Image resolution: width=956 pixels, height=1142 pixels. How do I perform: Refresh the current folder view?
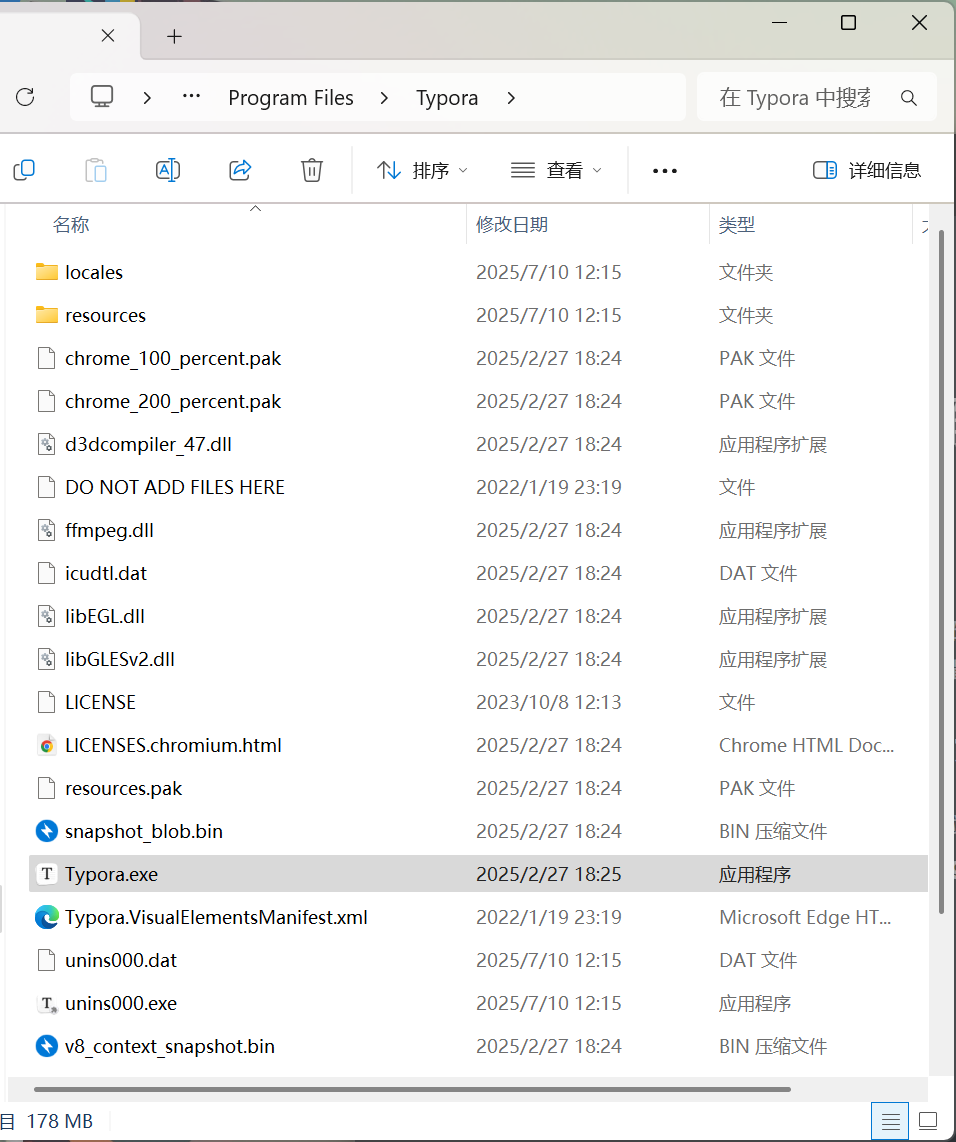(x=26, y=97)
